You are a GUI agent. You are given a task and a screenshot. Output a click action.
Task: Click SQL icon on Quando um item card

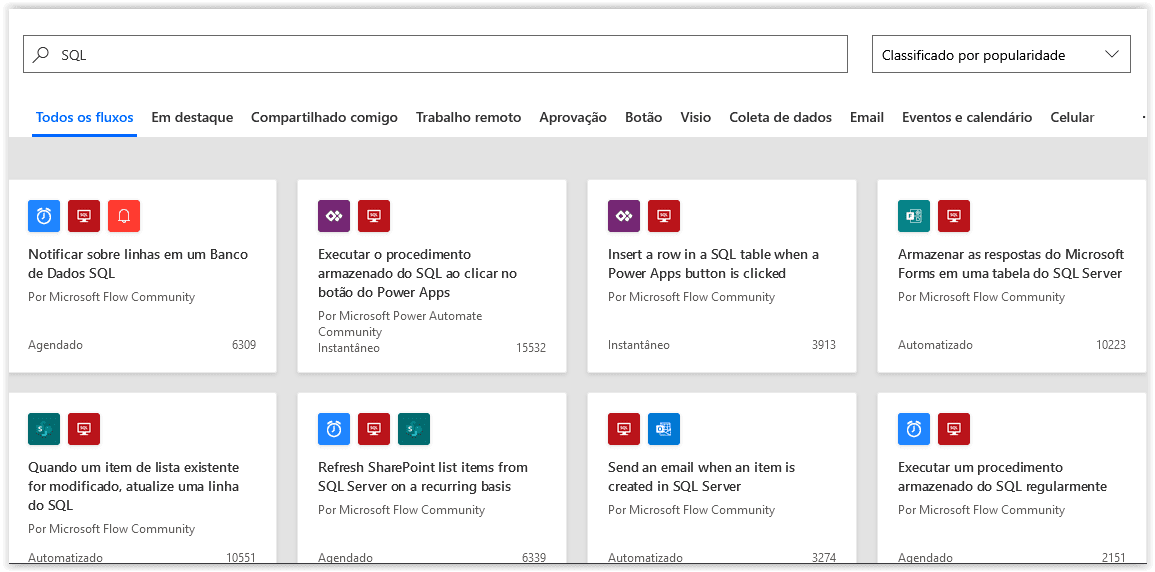click(84, 428)
